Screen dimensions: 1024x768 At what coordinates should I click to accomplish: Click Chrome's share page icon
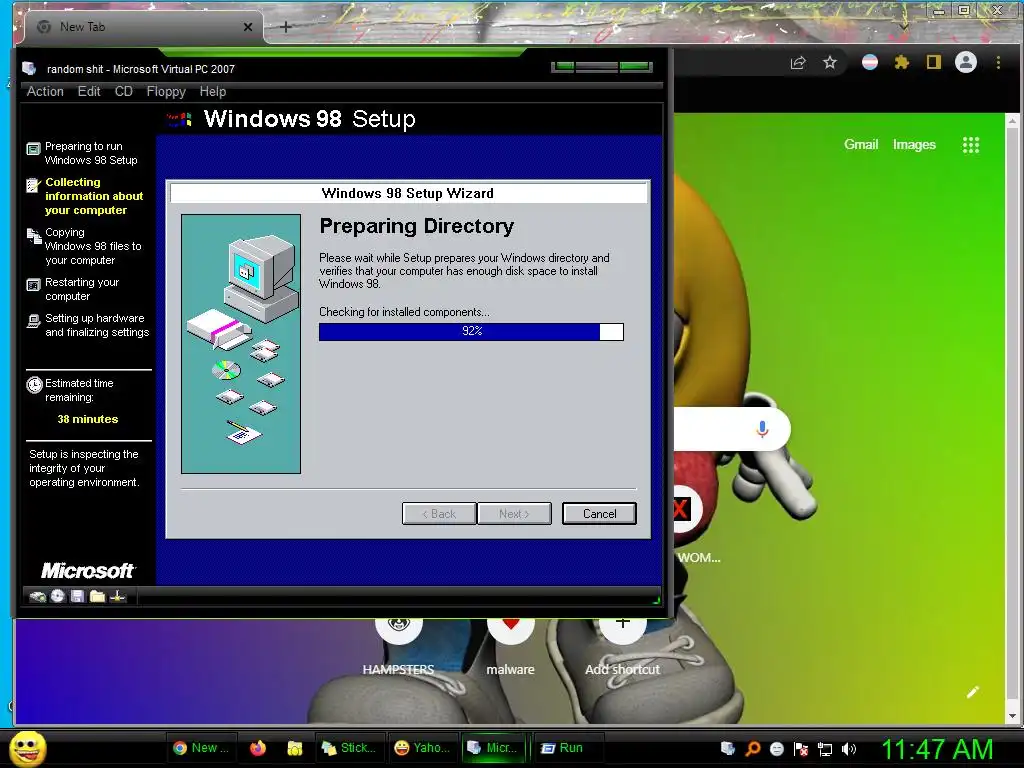797,63
